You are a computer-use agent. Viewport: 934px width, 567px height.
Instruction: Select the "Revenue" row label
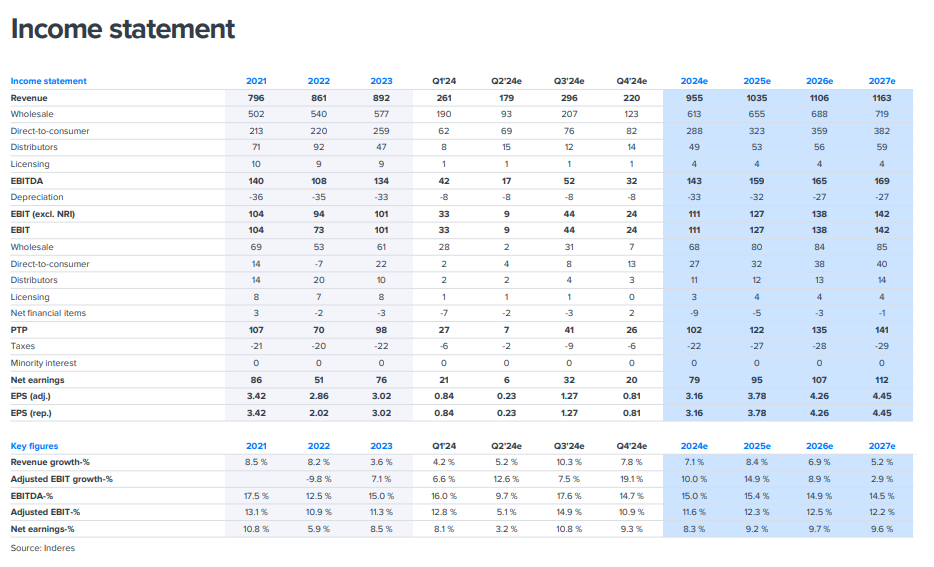[29, 98]
